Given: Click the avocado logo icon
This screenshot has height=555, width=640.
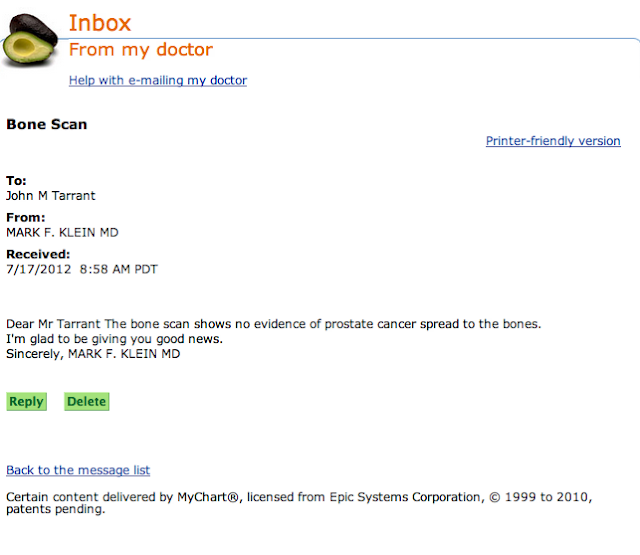Looking at the screenshot, I should click(33, 36).
